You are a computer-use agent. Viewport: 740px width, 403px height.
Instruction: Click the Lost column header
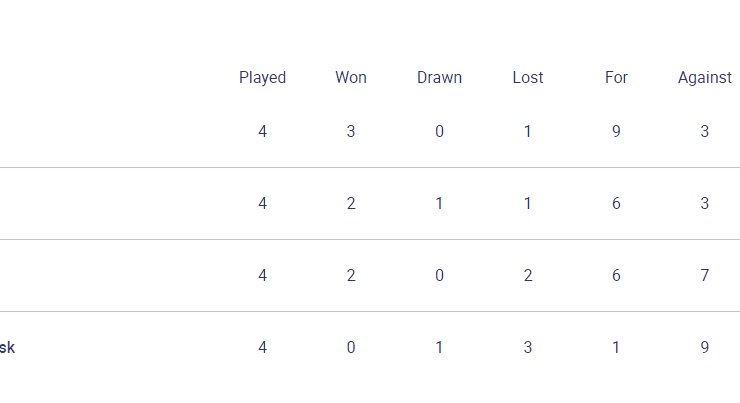(528, 77)
